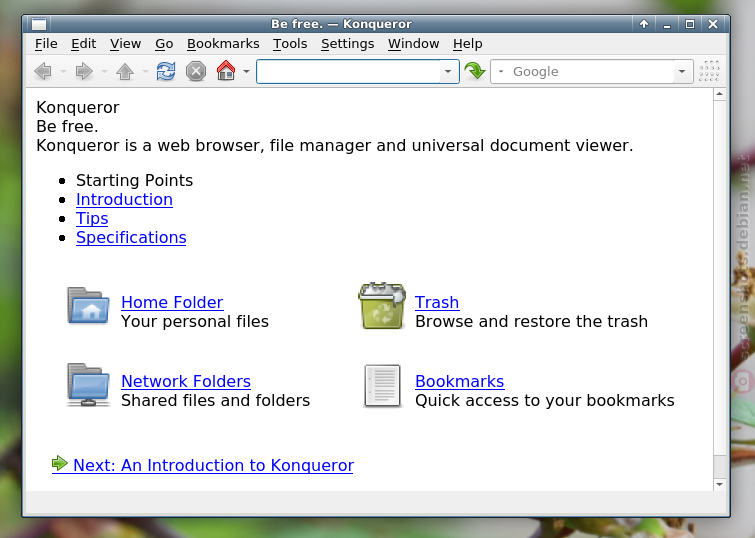Open the Help menu
The image size is (755, 538).
[x=467, y=44]
